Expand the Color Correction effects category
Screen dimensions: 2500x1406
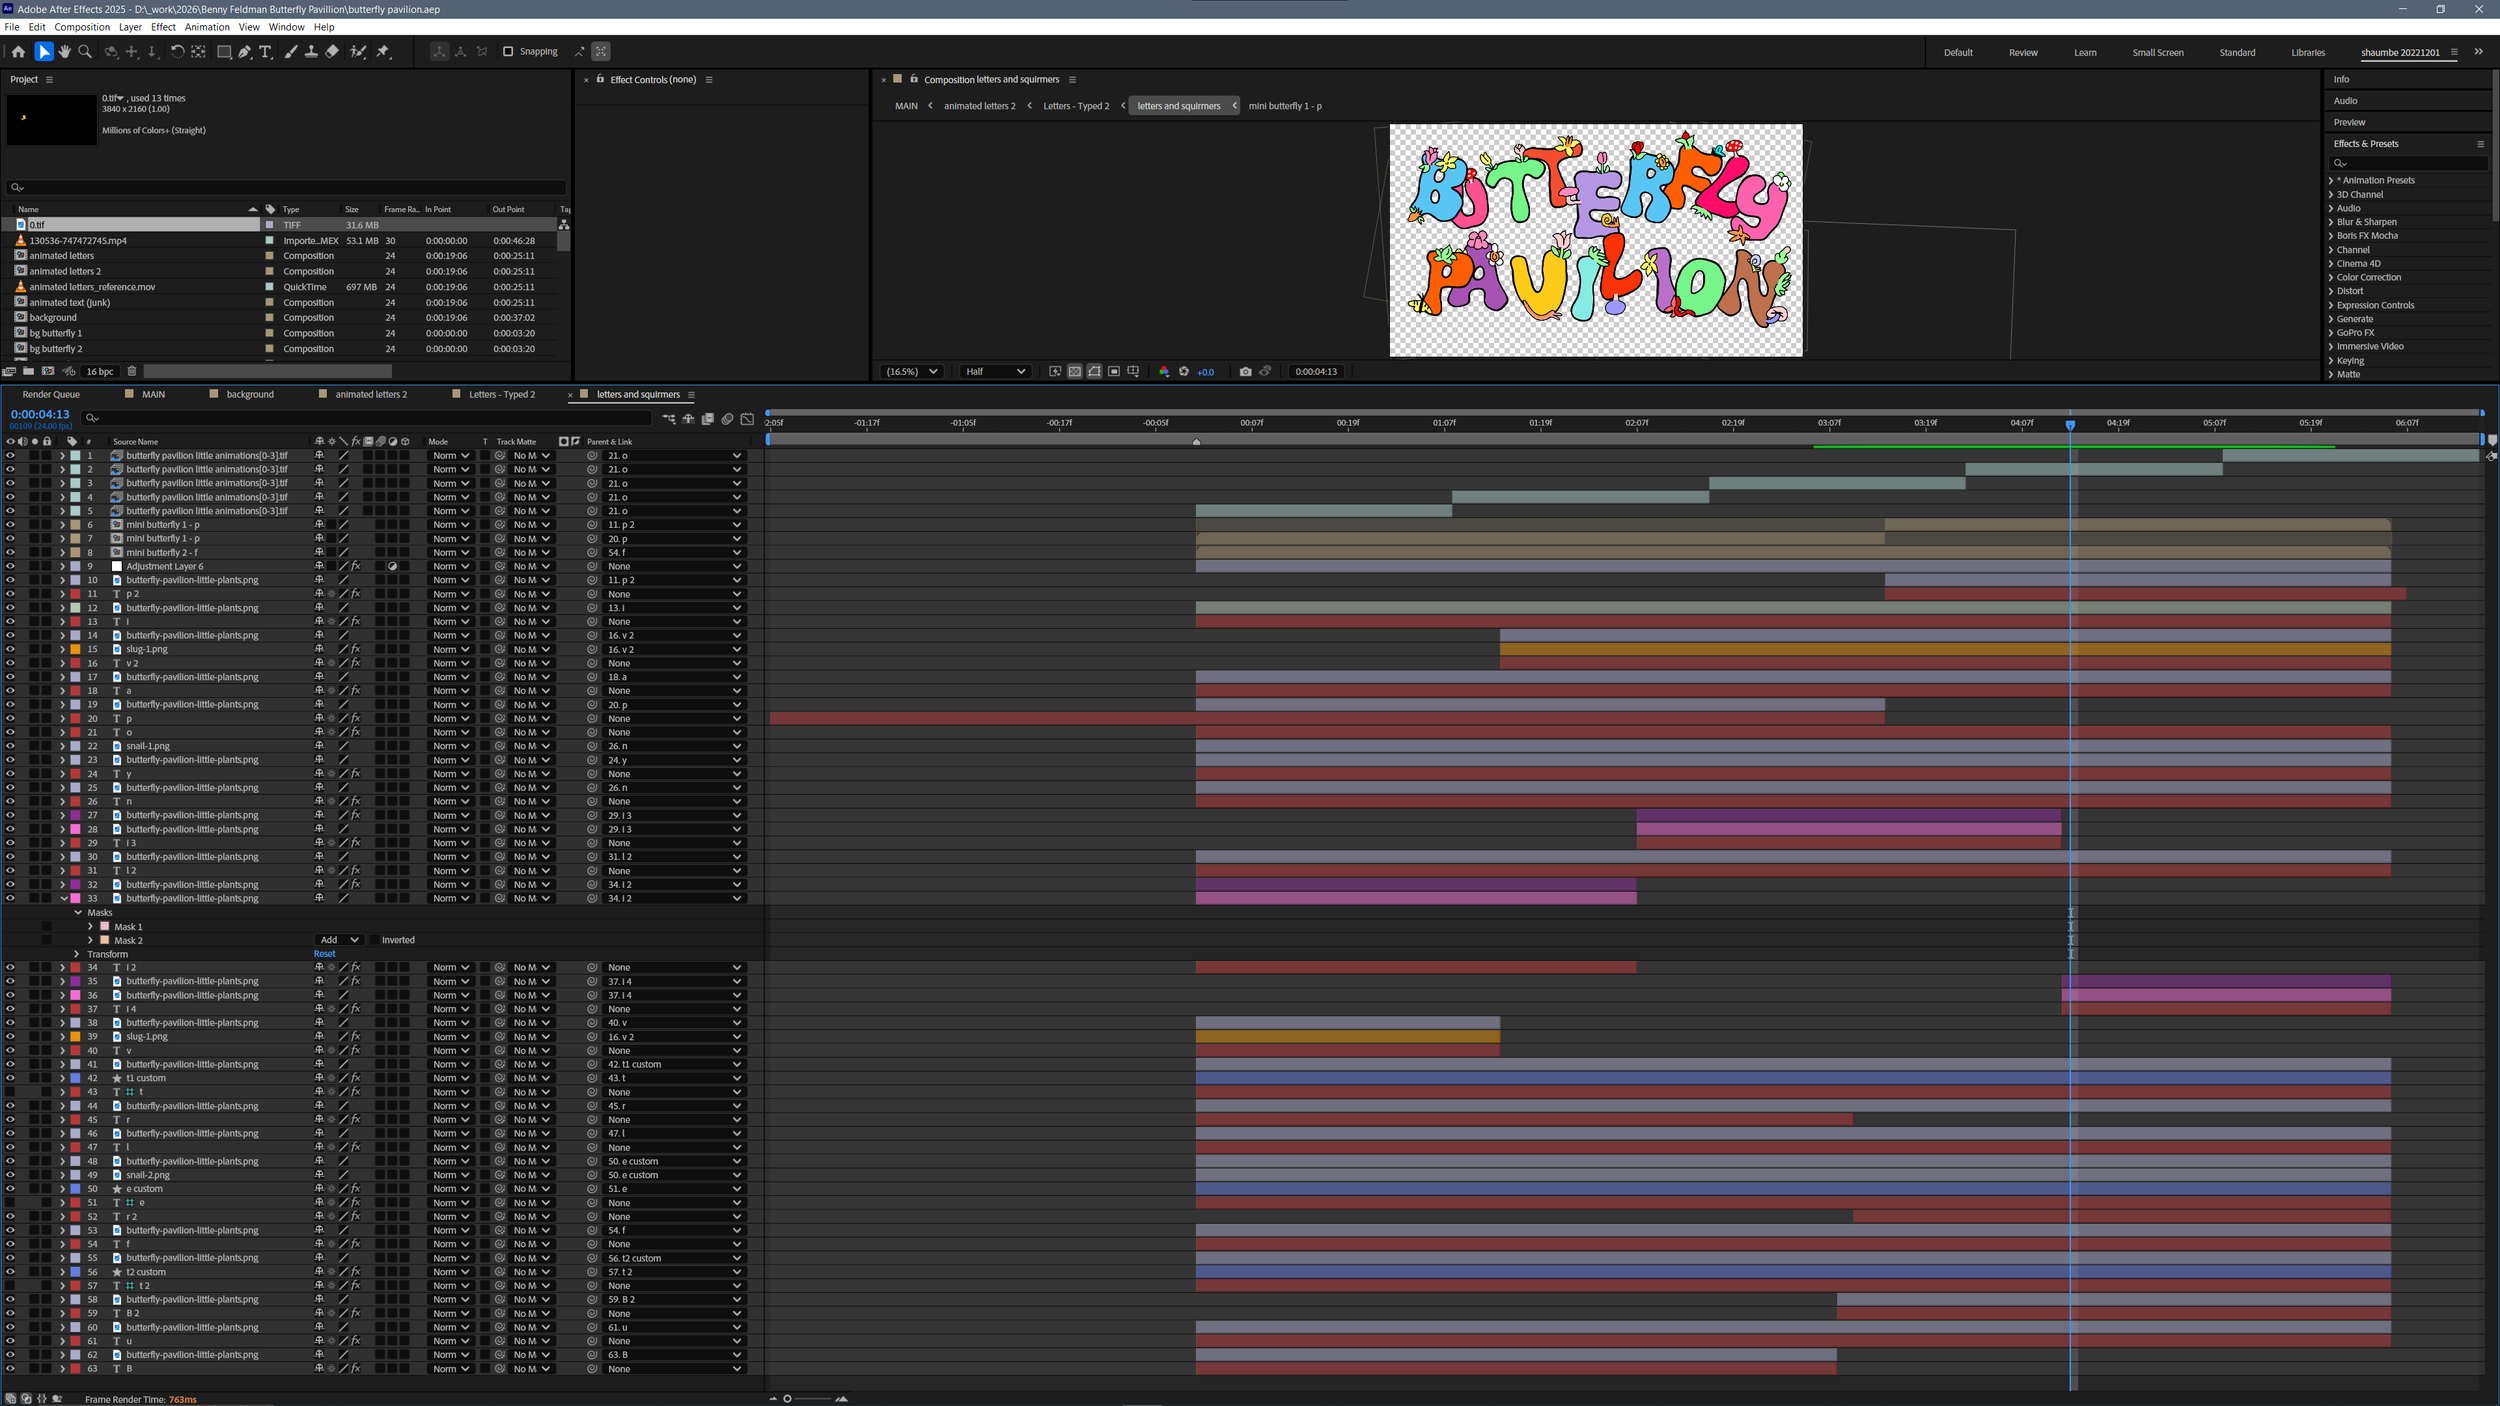[2331, 277]
